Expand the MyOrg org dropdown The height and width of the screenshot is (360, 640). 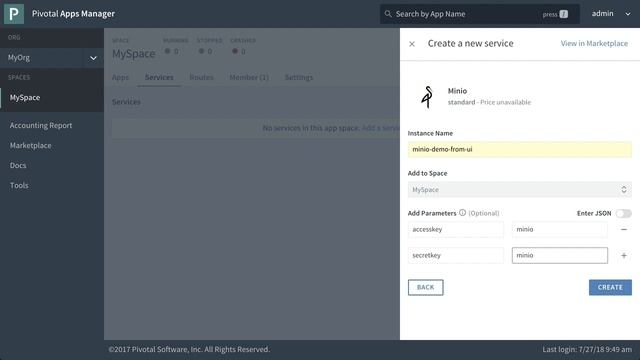pos(93,58)
